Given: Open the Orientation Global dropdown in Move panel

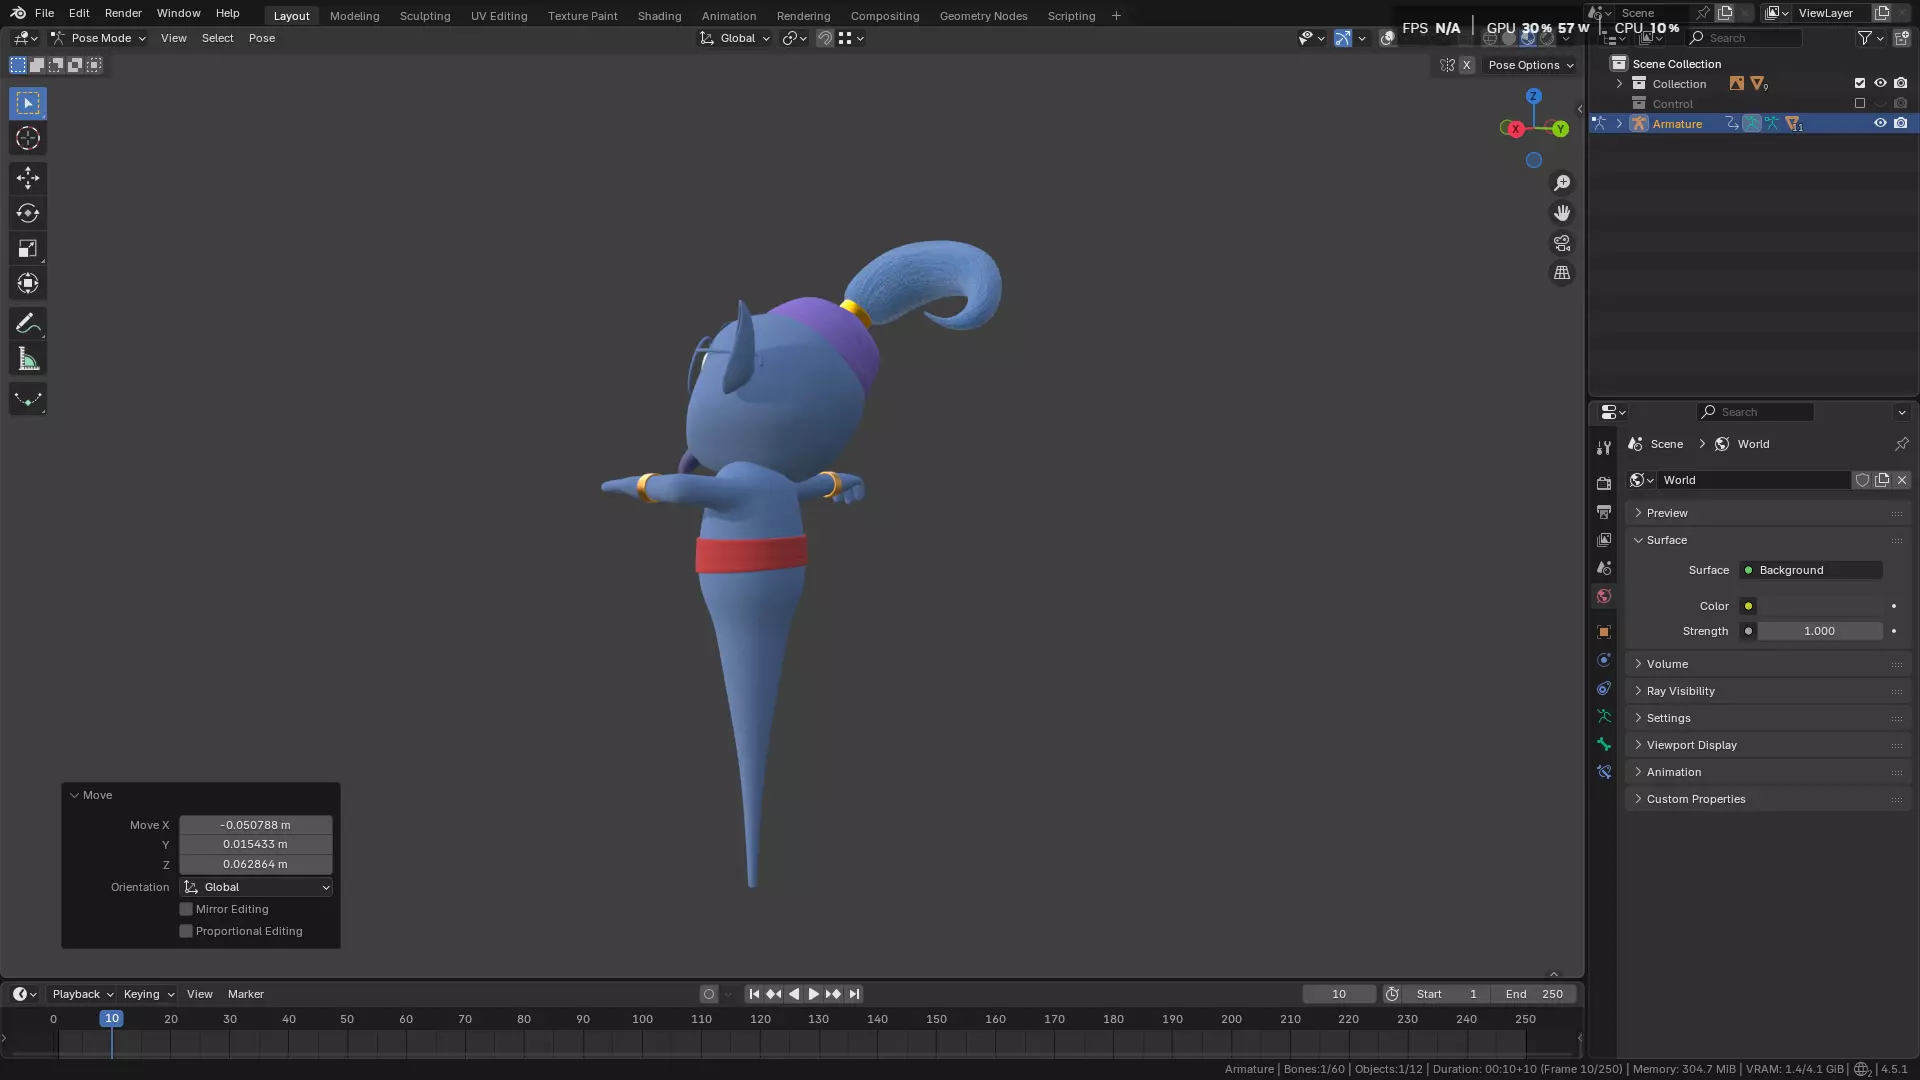Looking at the screenshot, I should [x=256, y=887].
